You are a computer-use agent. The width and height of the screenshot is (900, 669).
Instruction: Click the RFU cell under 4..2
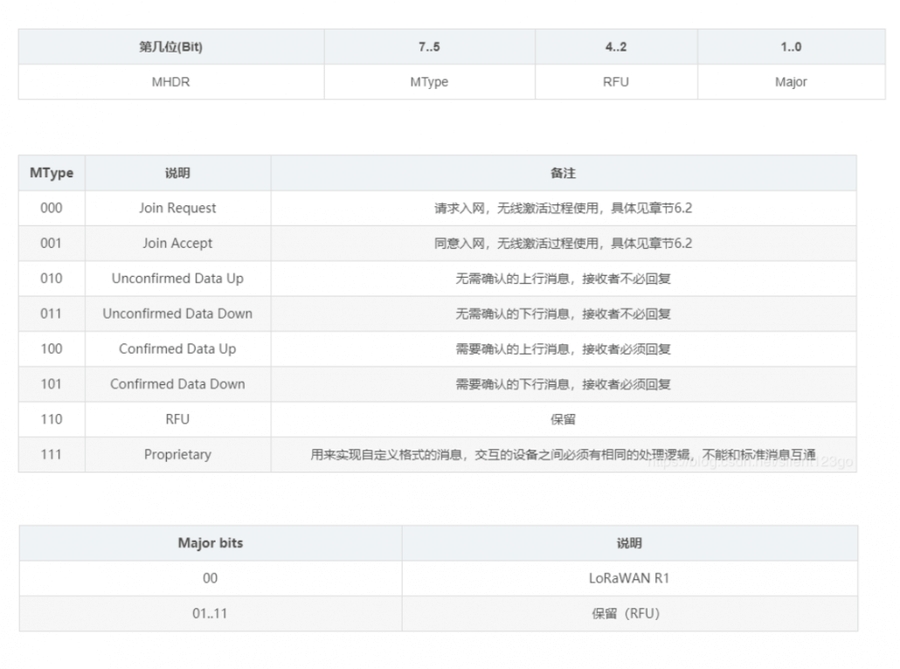click(x=616, y=82)
